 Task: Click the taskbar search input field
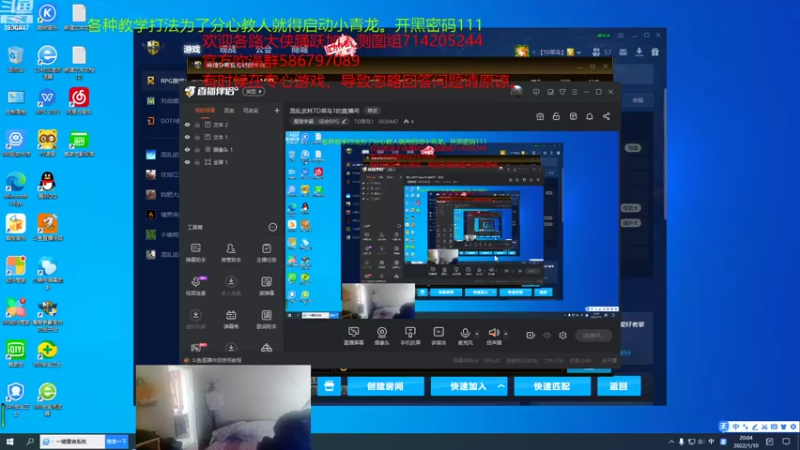73,441
